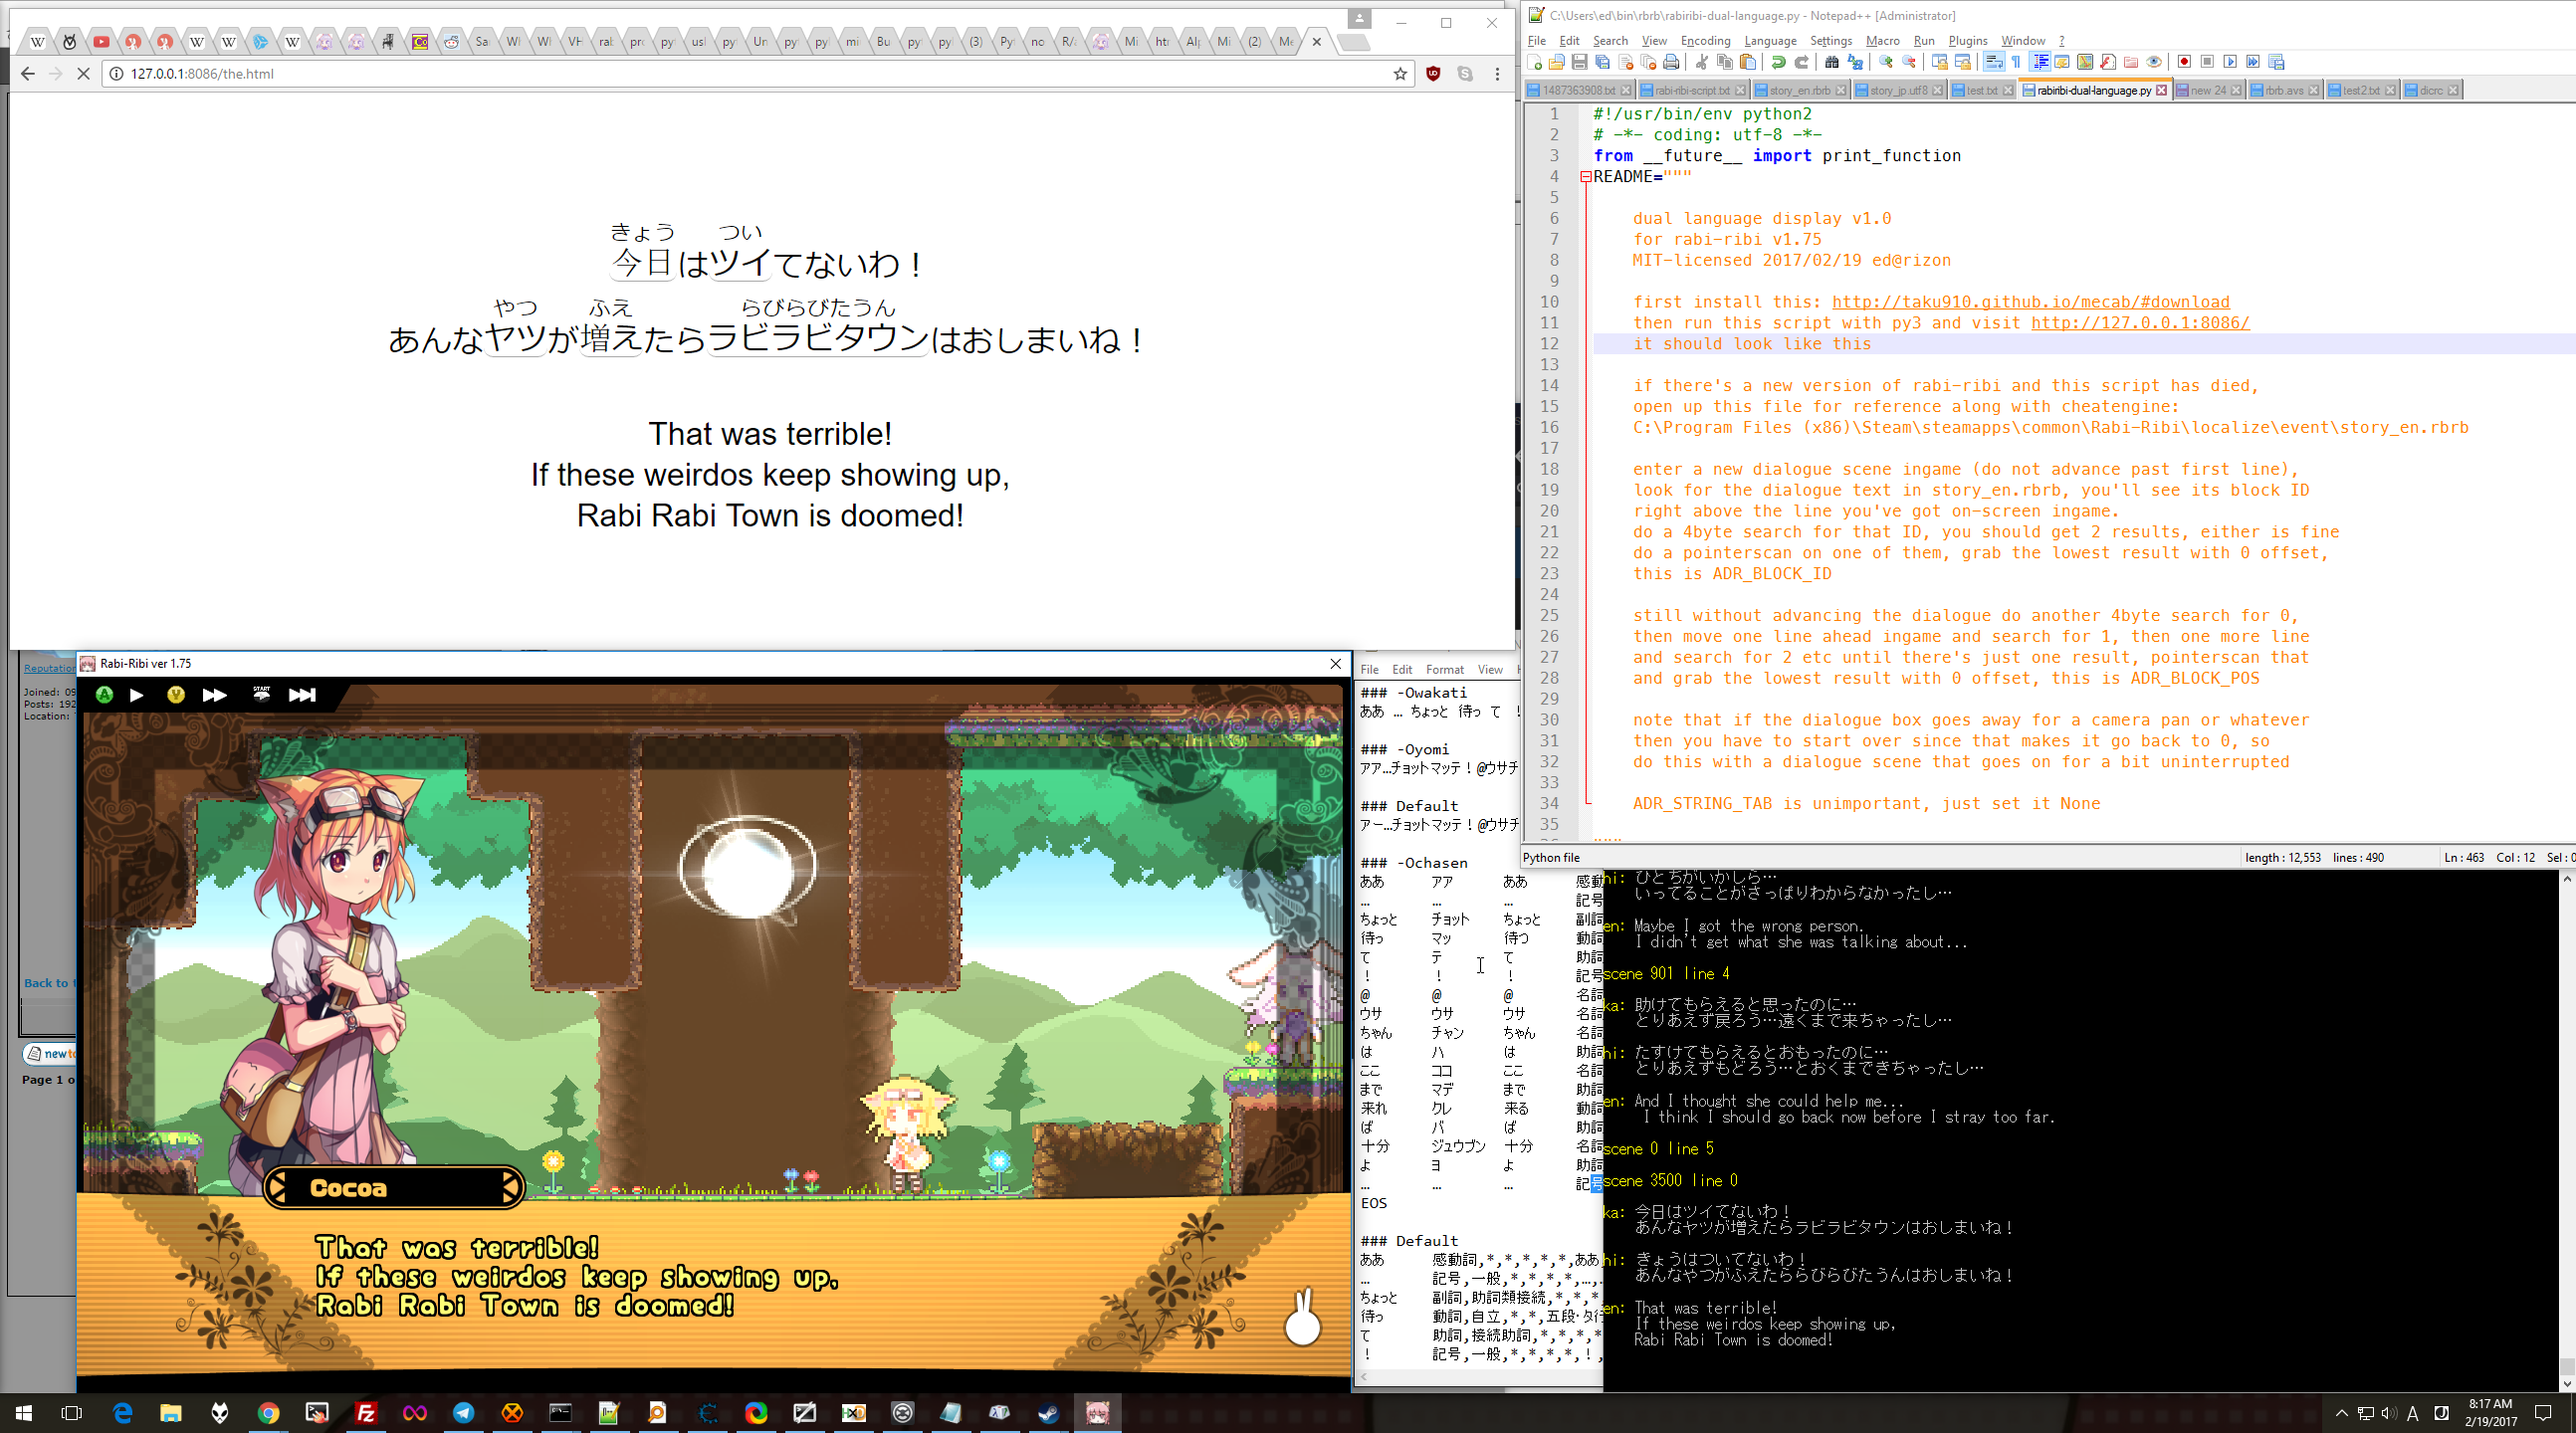
Task: Click the bunny advance-dialogue icon
Action: [x=1302, y=1317]
